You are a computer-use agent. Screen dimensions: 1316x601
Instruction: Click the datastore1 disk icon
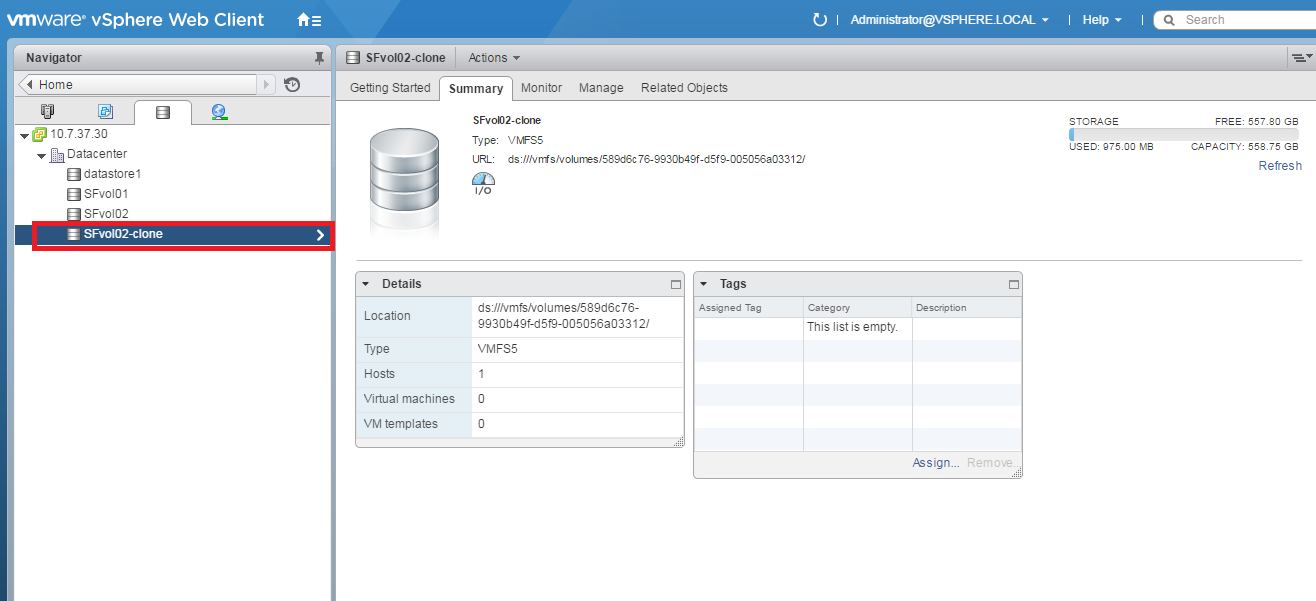pyautogui.click(x=74, y=174)
